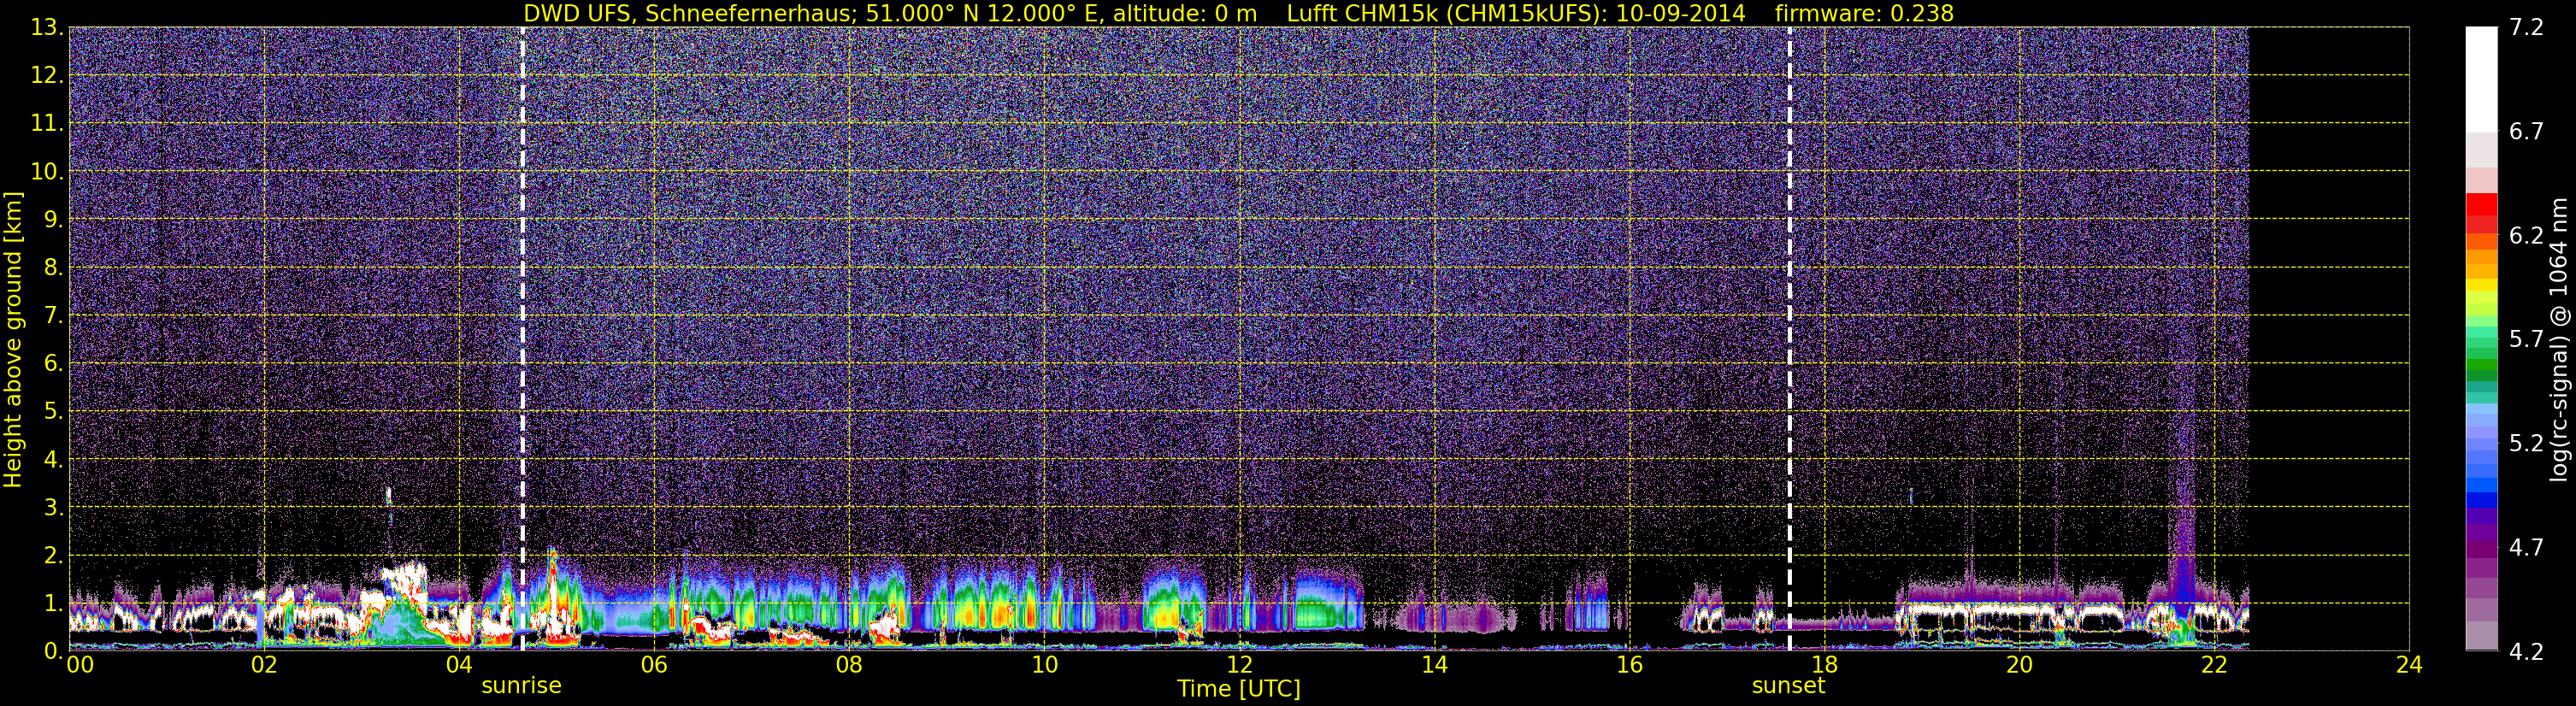
Task: Click the 06 tick on the time axis
Action: 653,666
